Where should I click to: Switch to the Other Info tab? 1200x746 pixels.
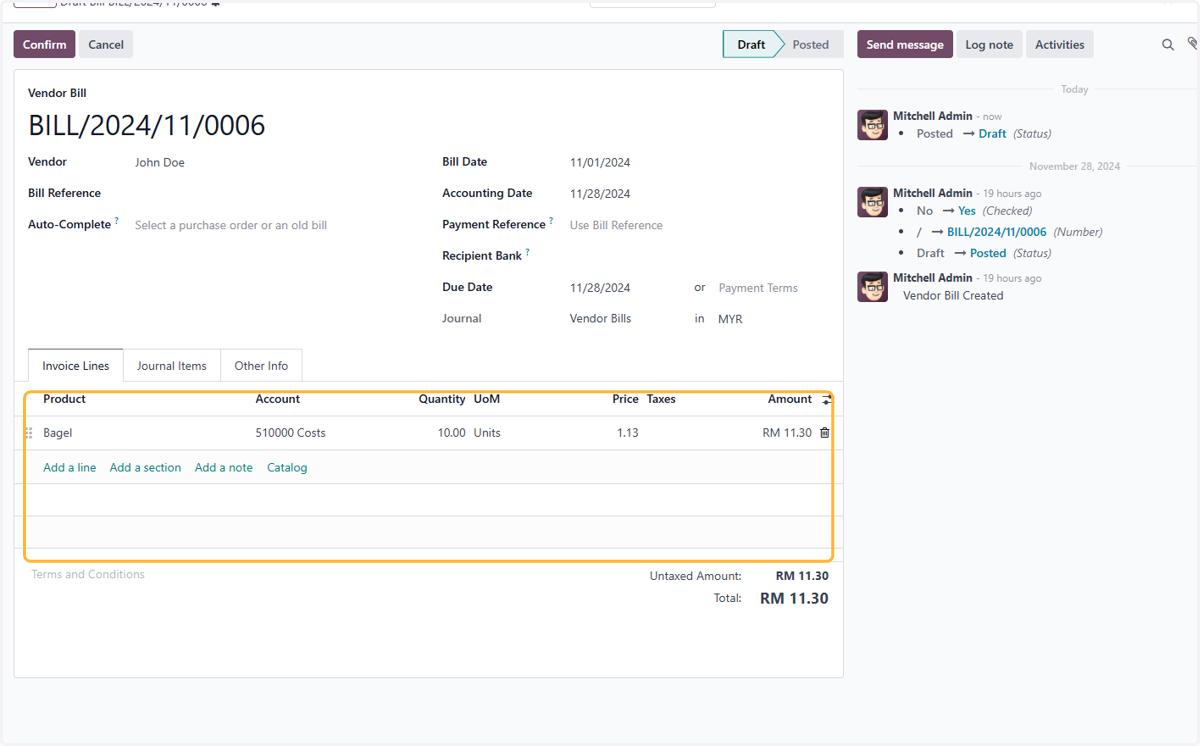coord(261,366)
